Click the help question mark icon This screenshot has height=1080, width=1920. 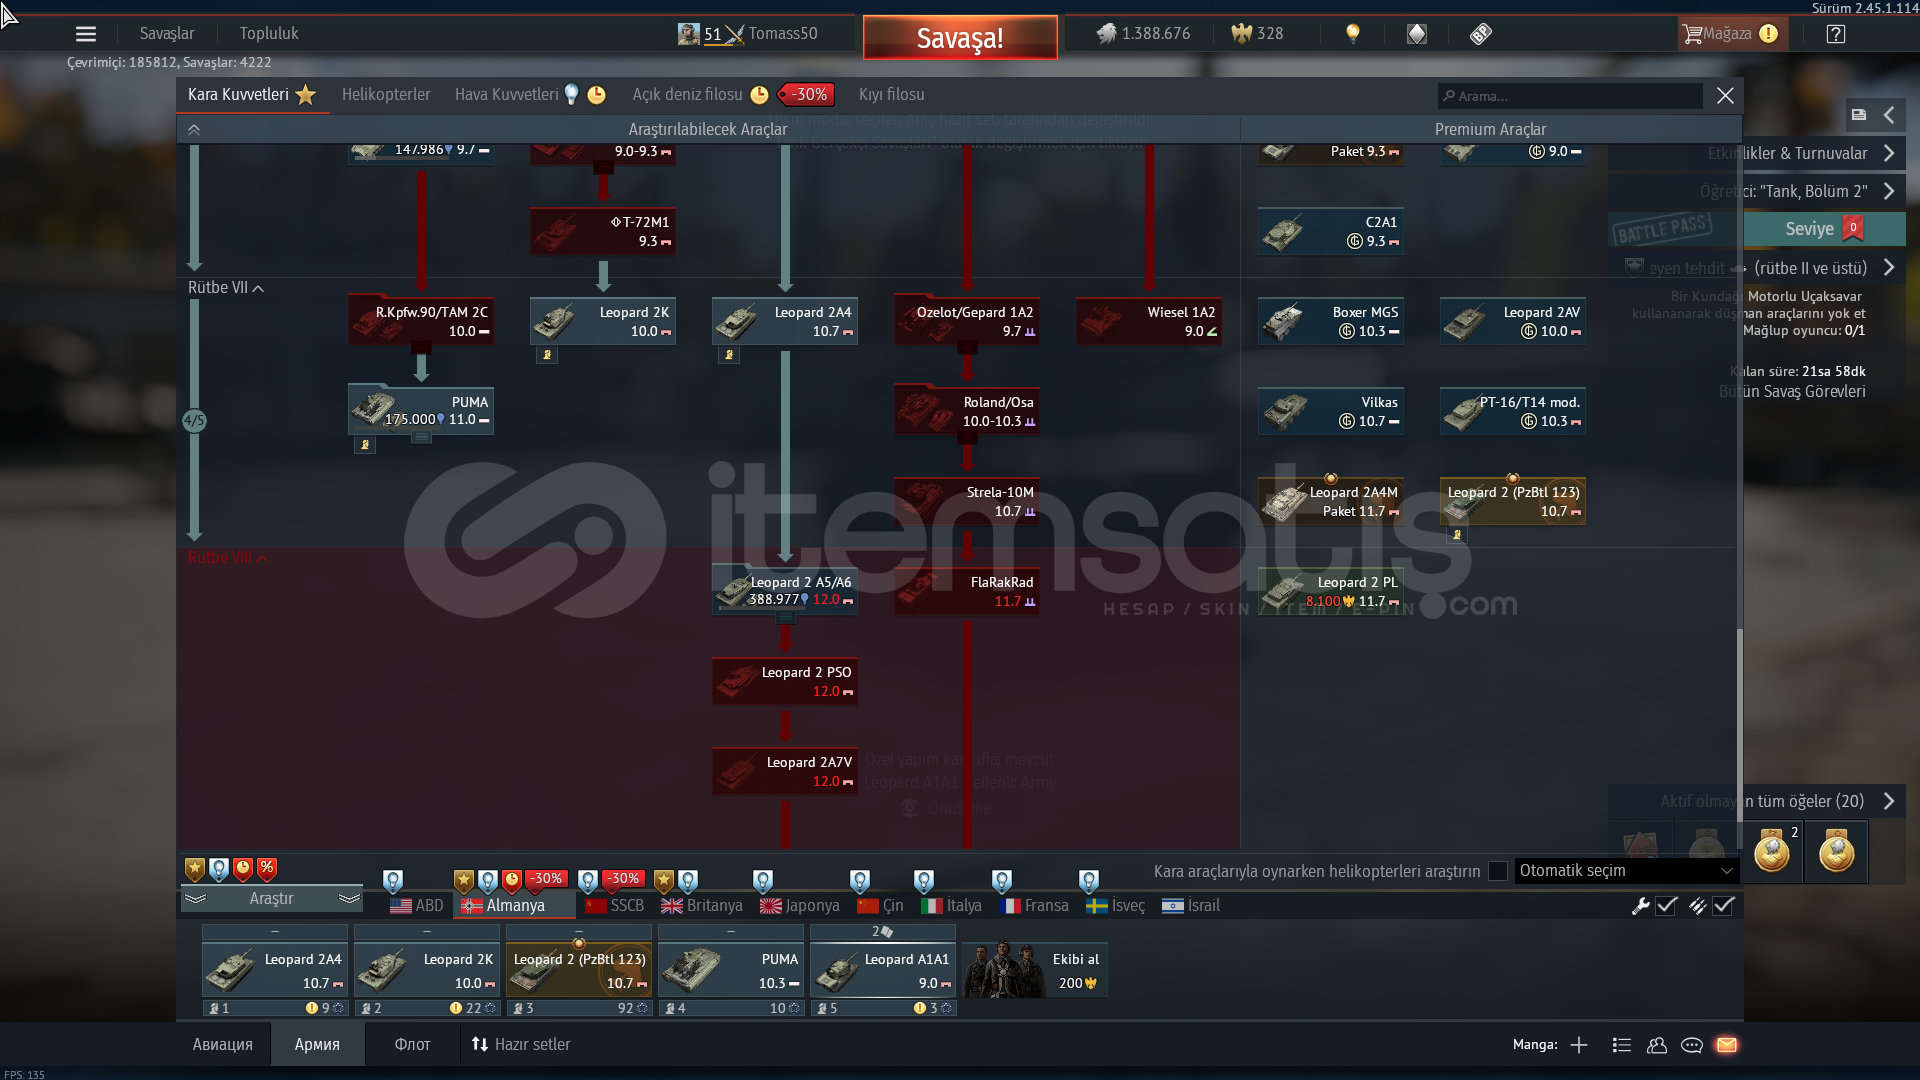point(1835,34)
